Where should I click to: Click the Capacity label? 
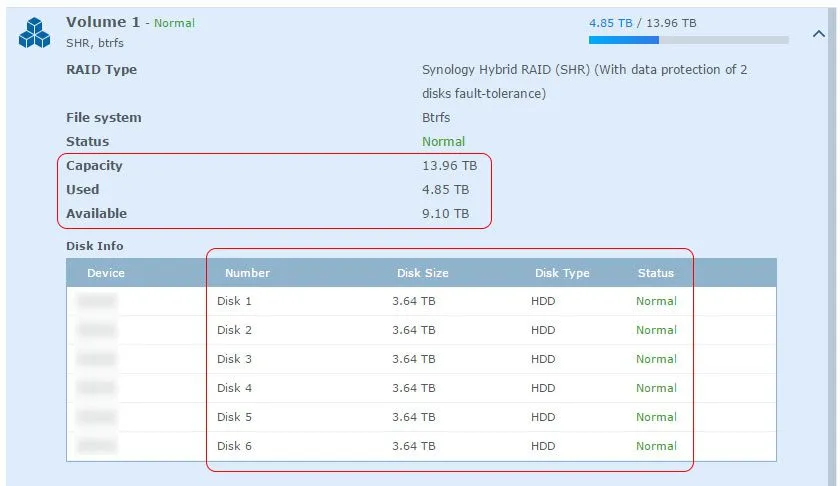click(x=94, y=166)
